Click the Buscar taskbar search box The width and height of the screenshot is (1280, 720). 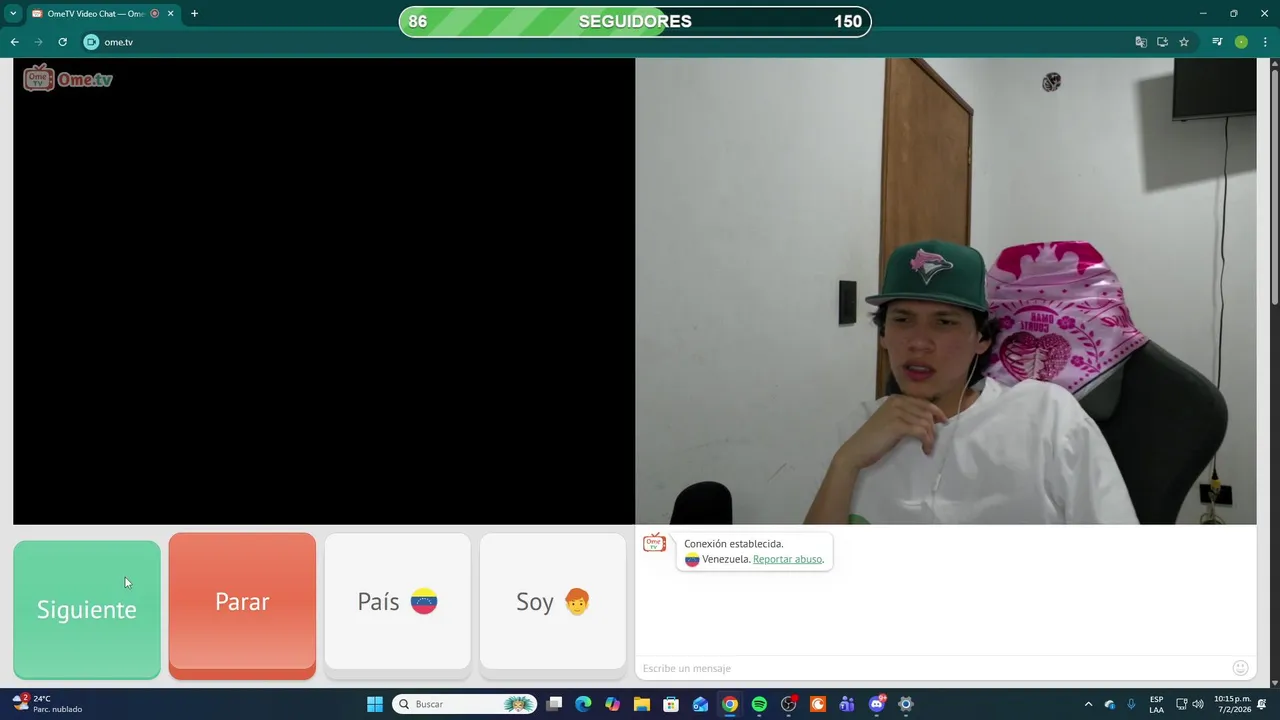[x=465, y=704]
